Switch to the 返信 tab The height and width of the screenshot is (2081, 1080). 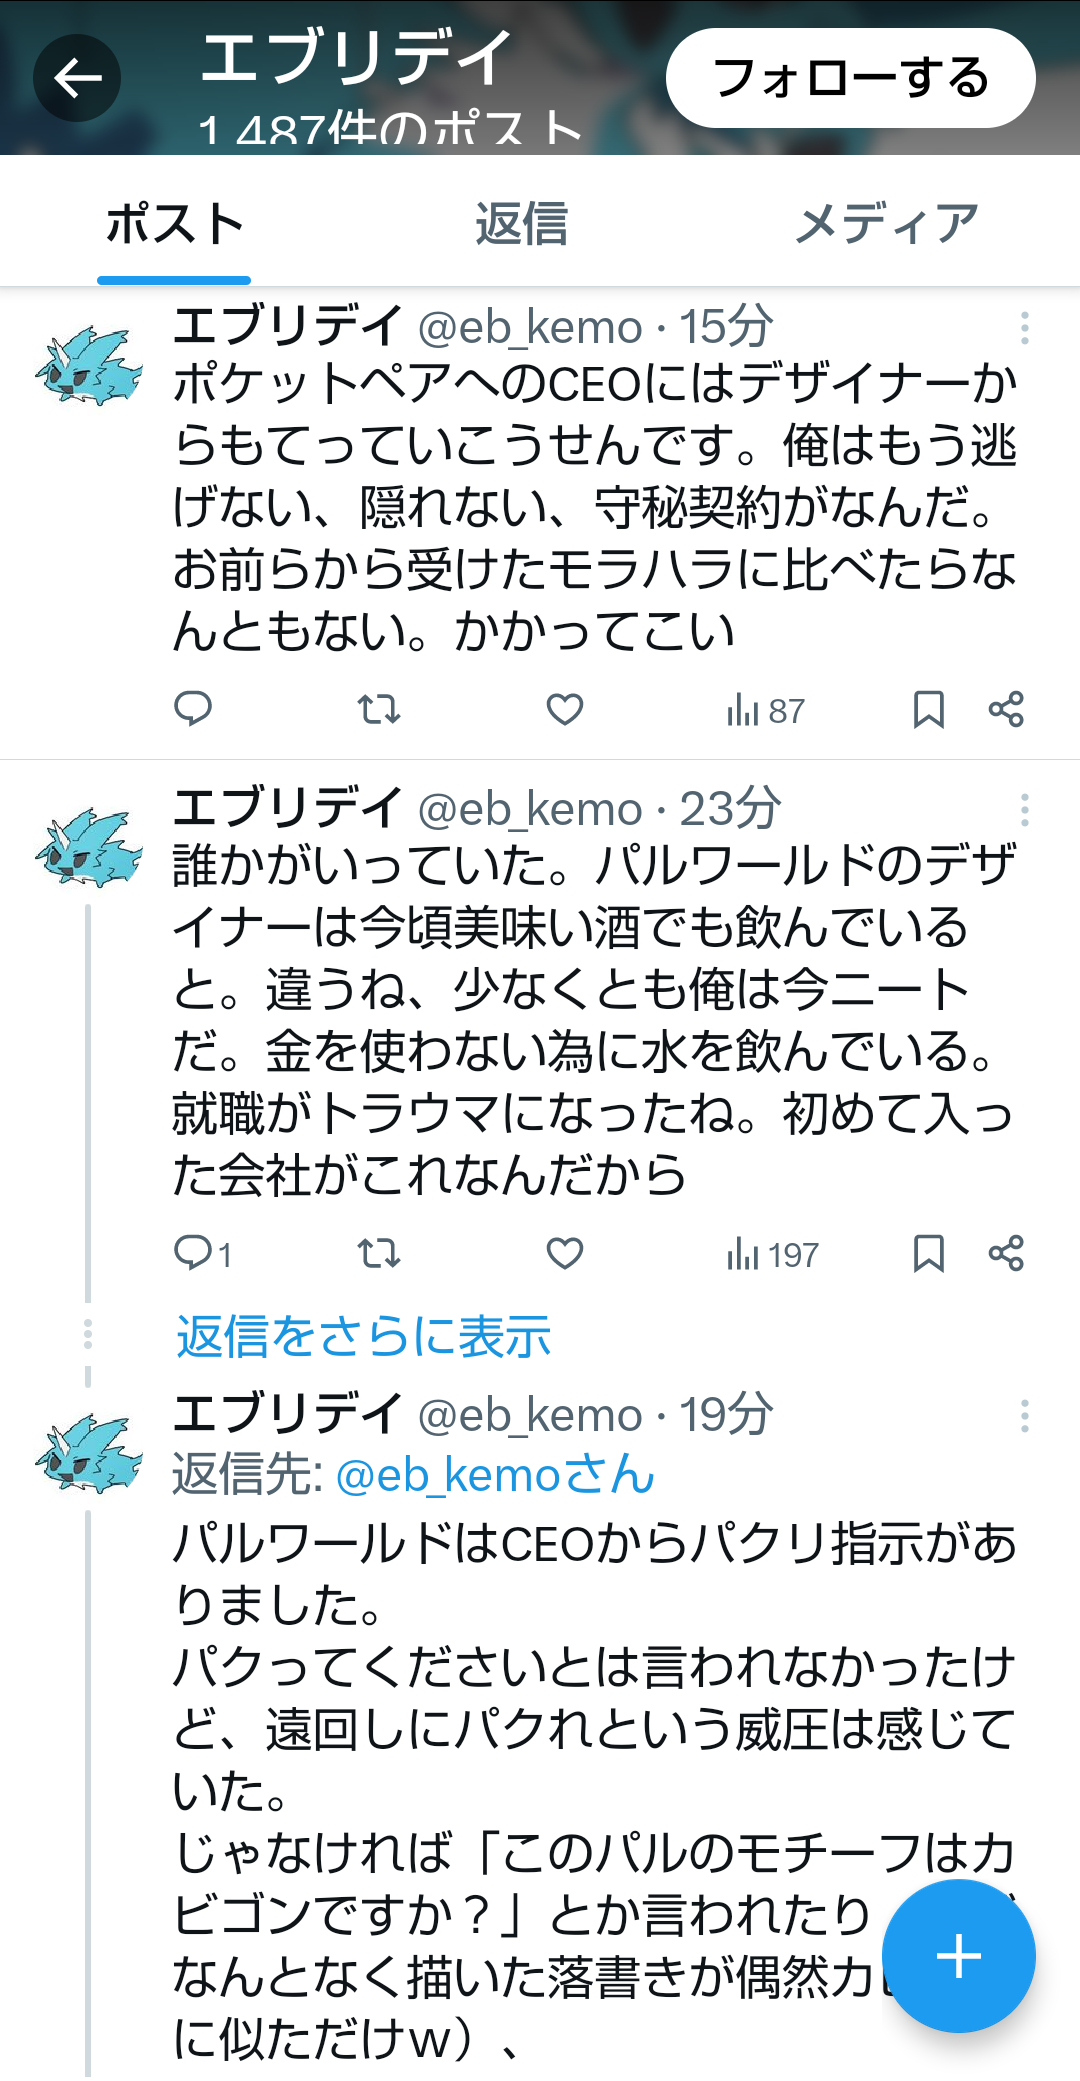pyautogui.click(x=521, y=223)
